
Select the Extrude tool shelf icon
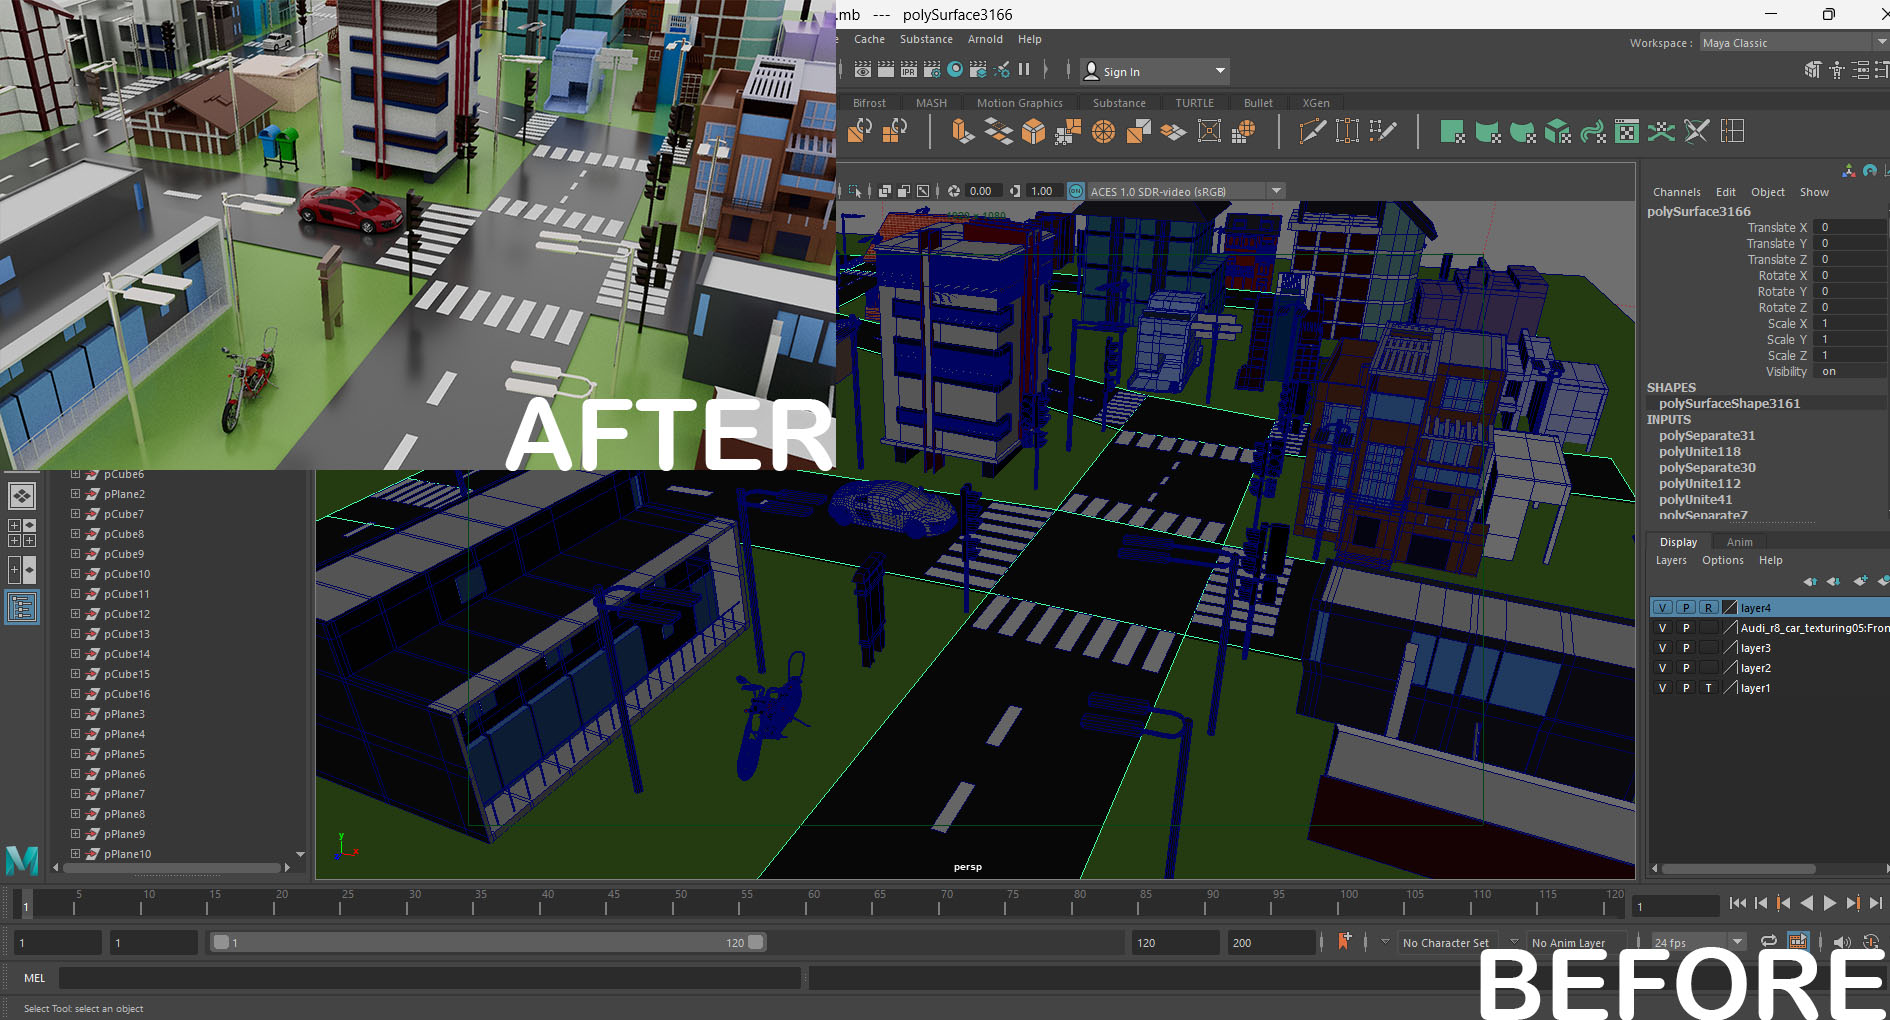click(x=963, y=131)
